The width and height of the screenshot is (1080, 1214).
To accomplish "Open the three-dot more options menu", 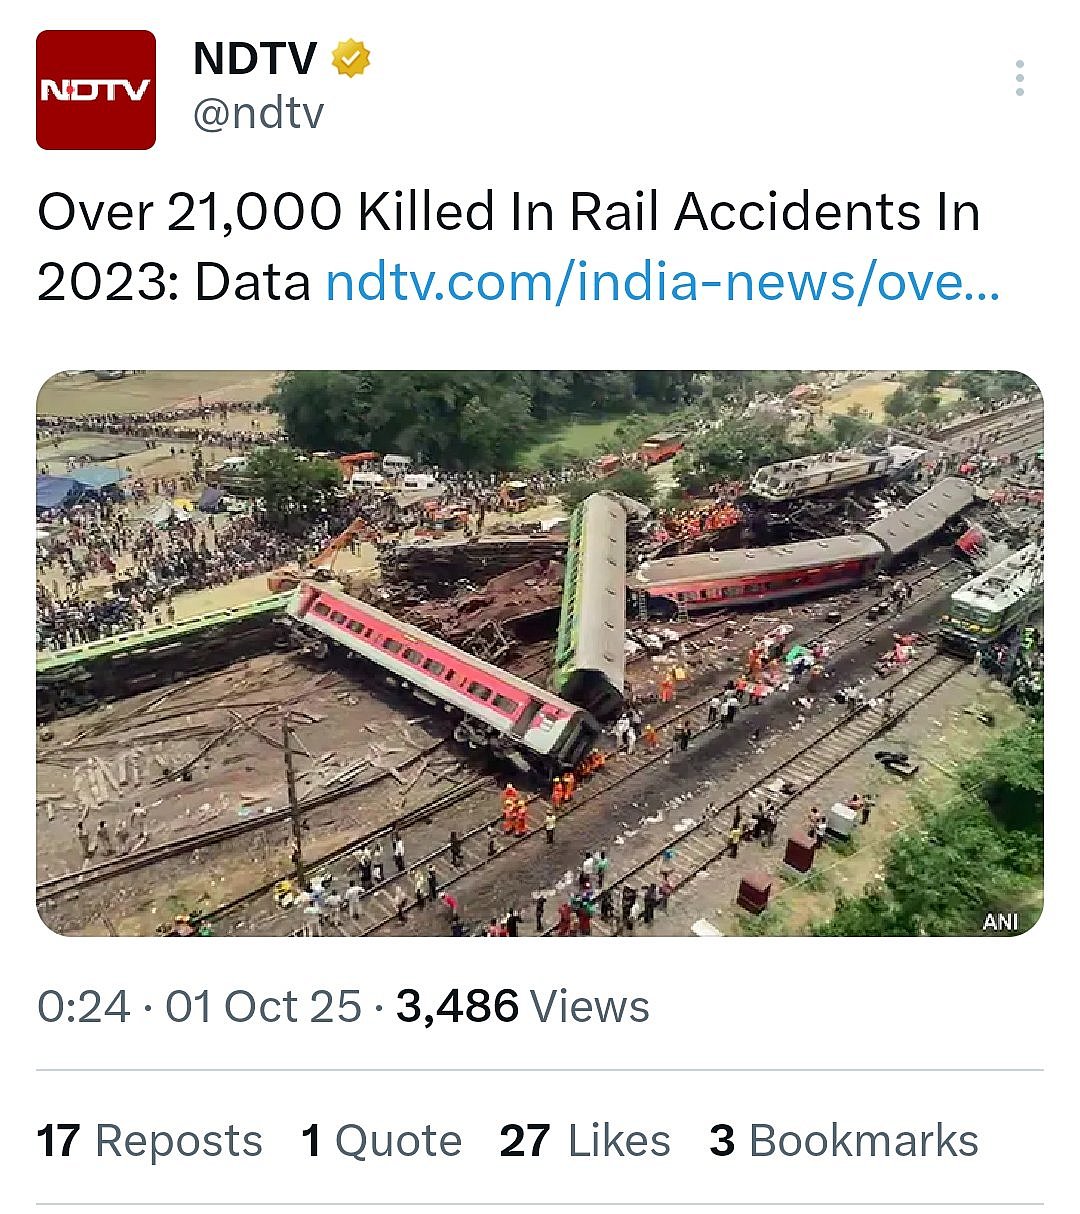I will tap(1019, 78).
